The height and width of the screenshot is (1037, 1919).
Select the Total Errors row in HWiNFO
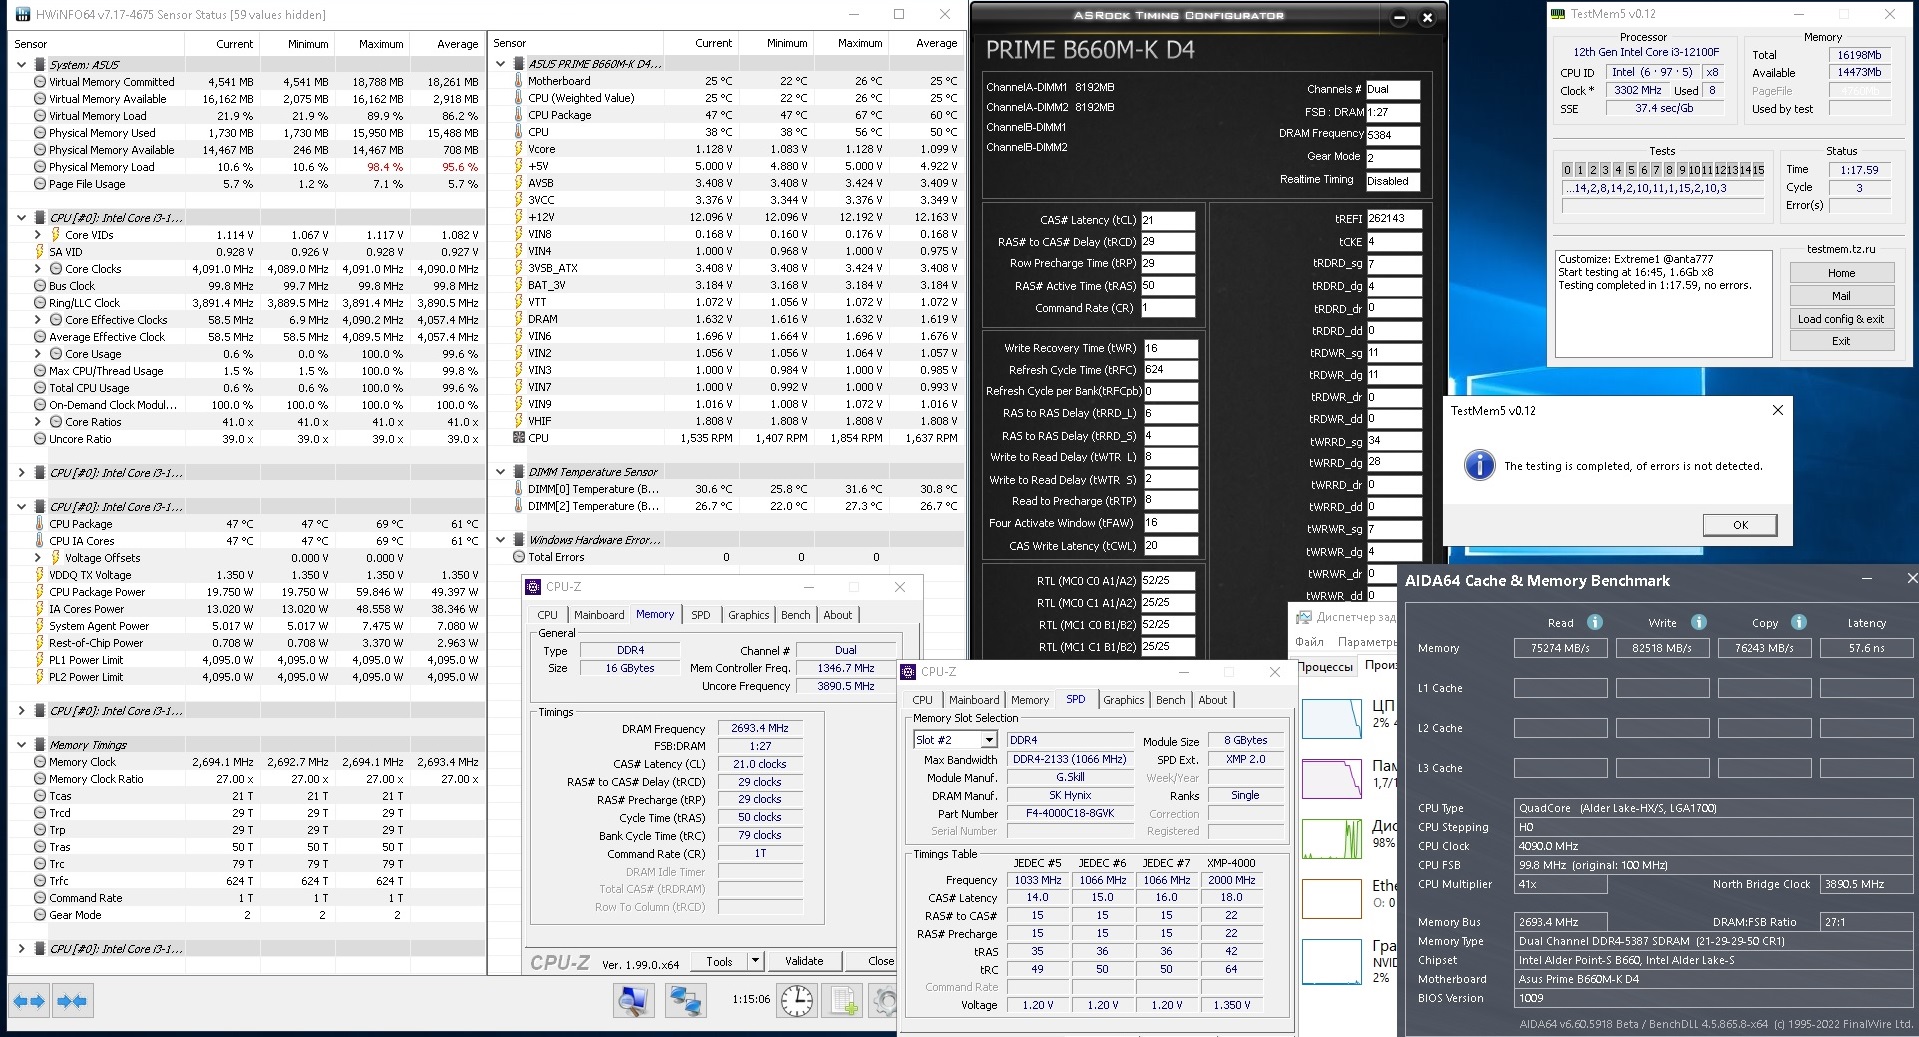coord(726,557)
